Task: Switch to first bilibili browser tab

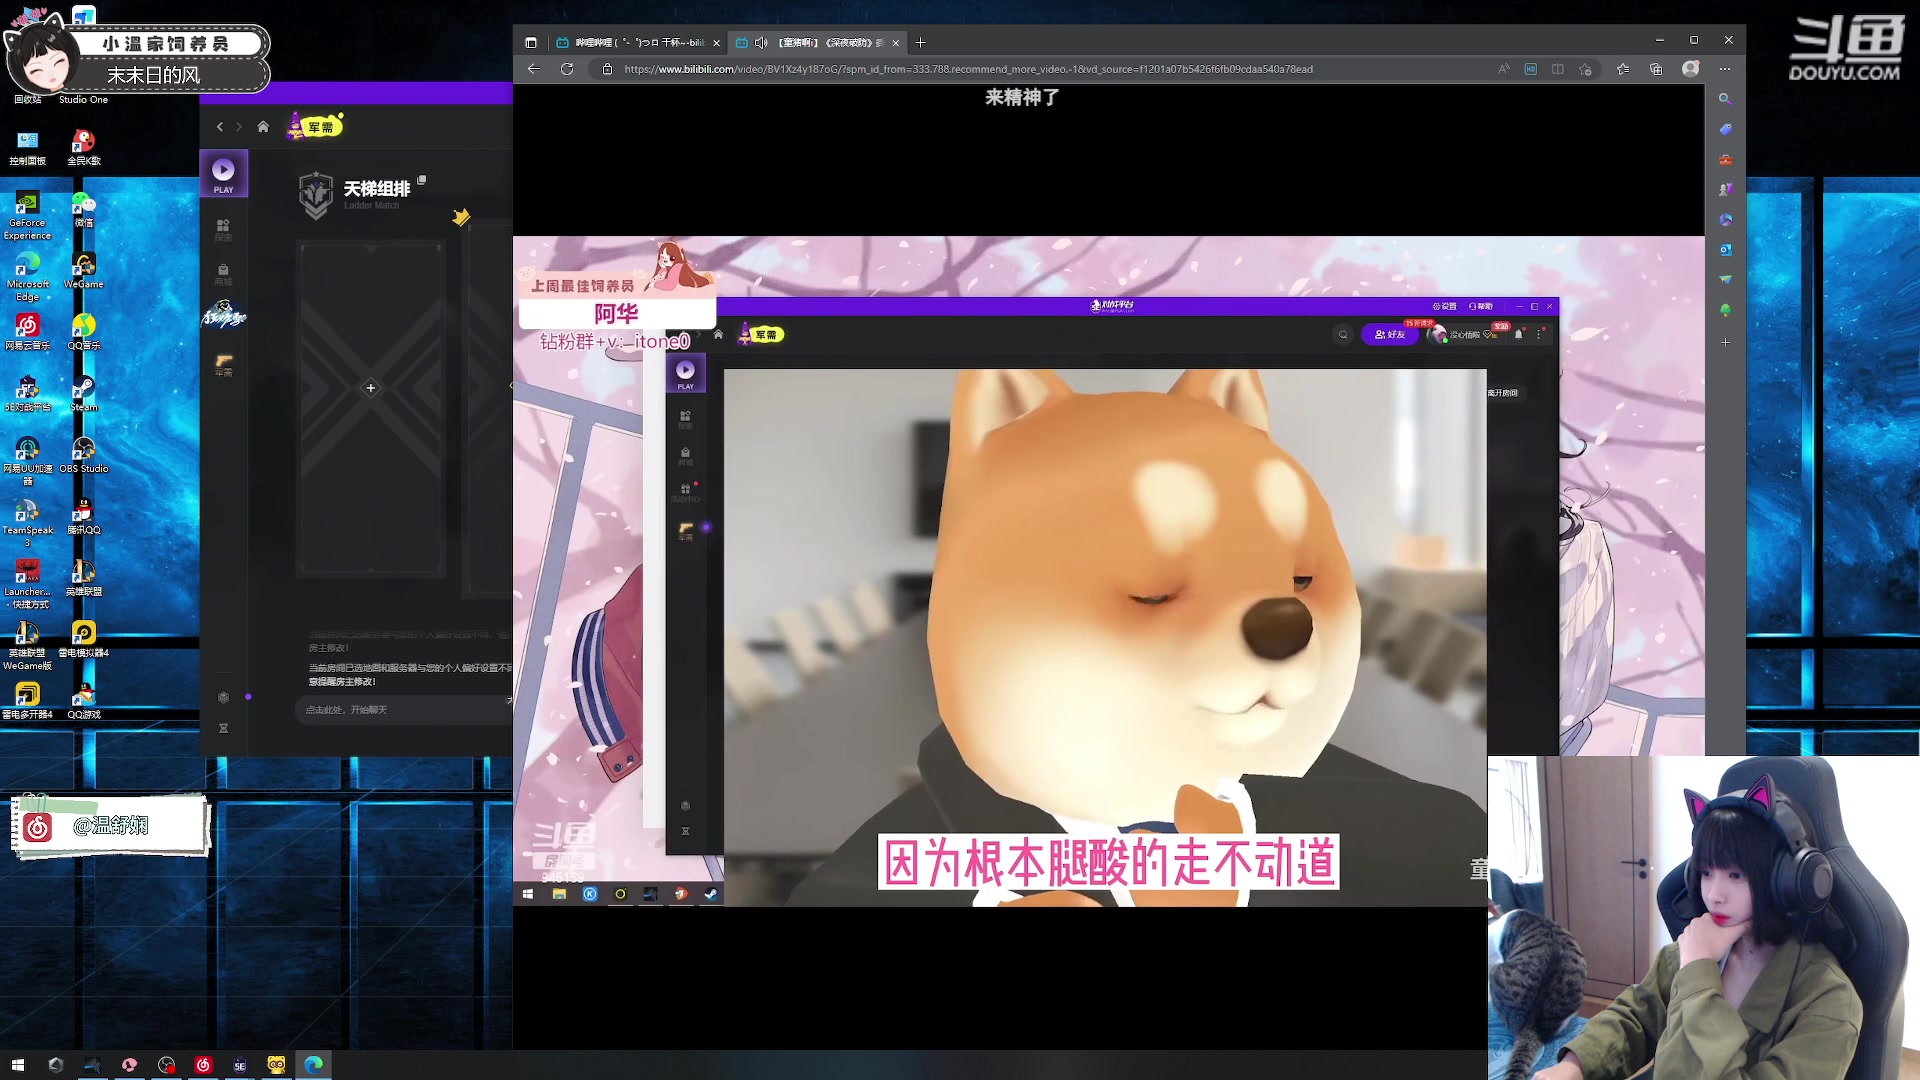Action: tap(637, 43)
